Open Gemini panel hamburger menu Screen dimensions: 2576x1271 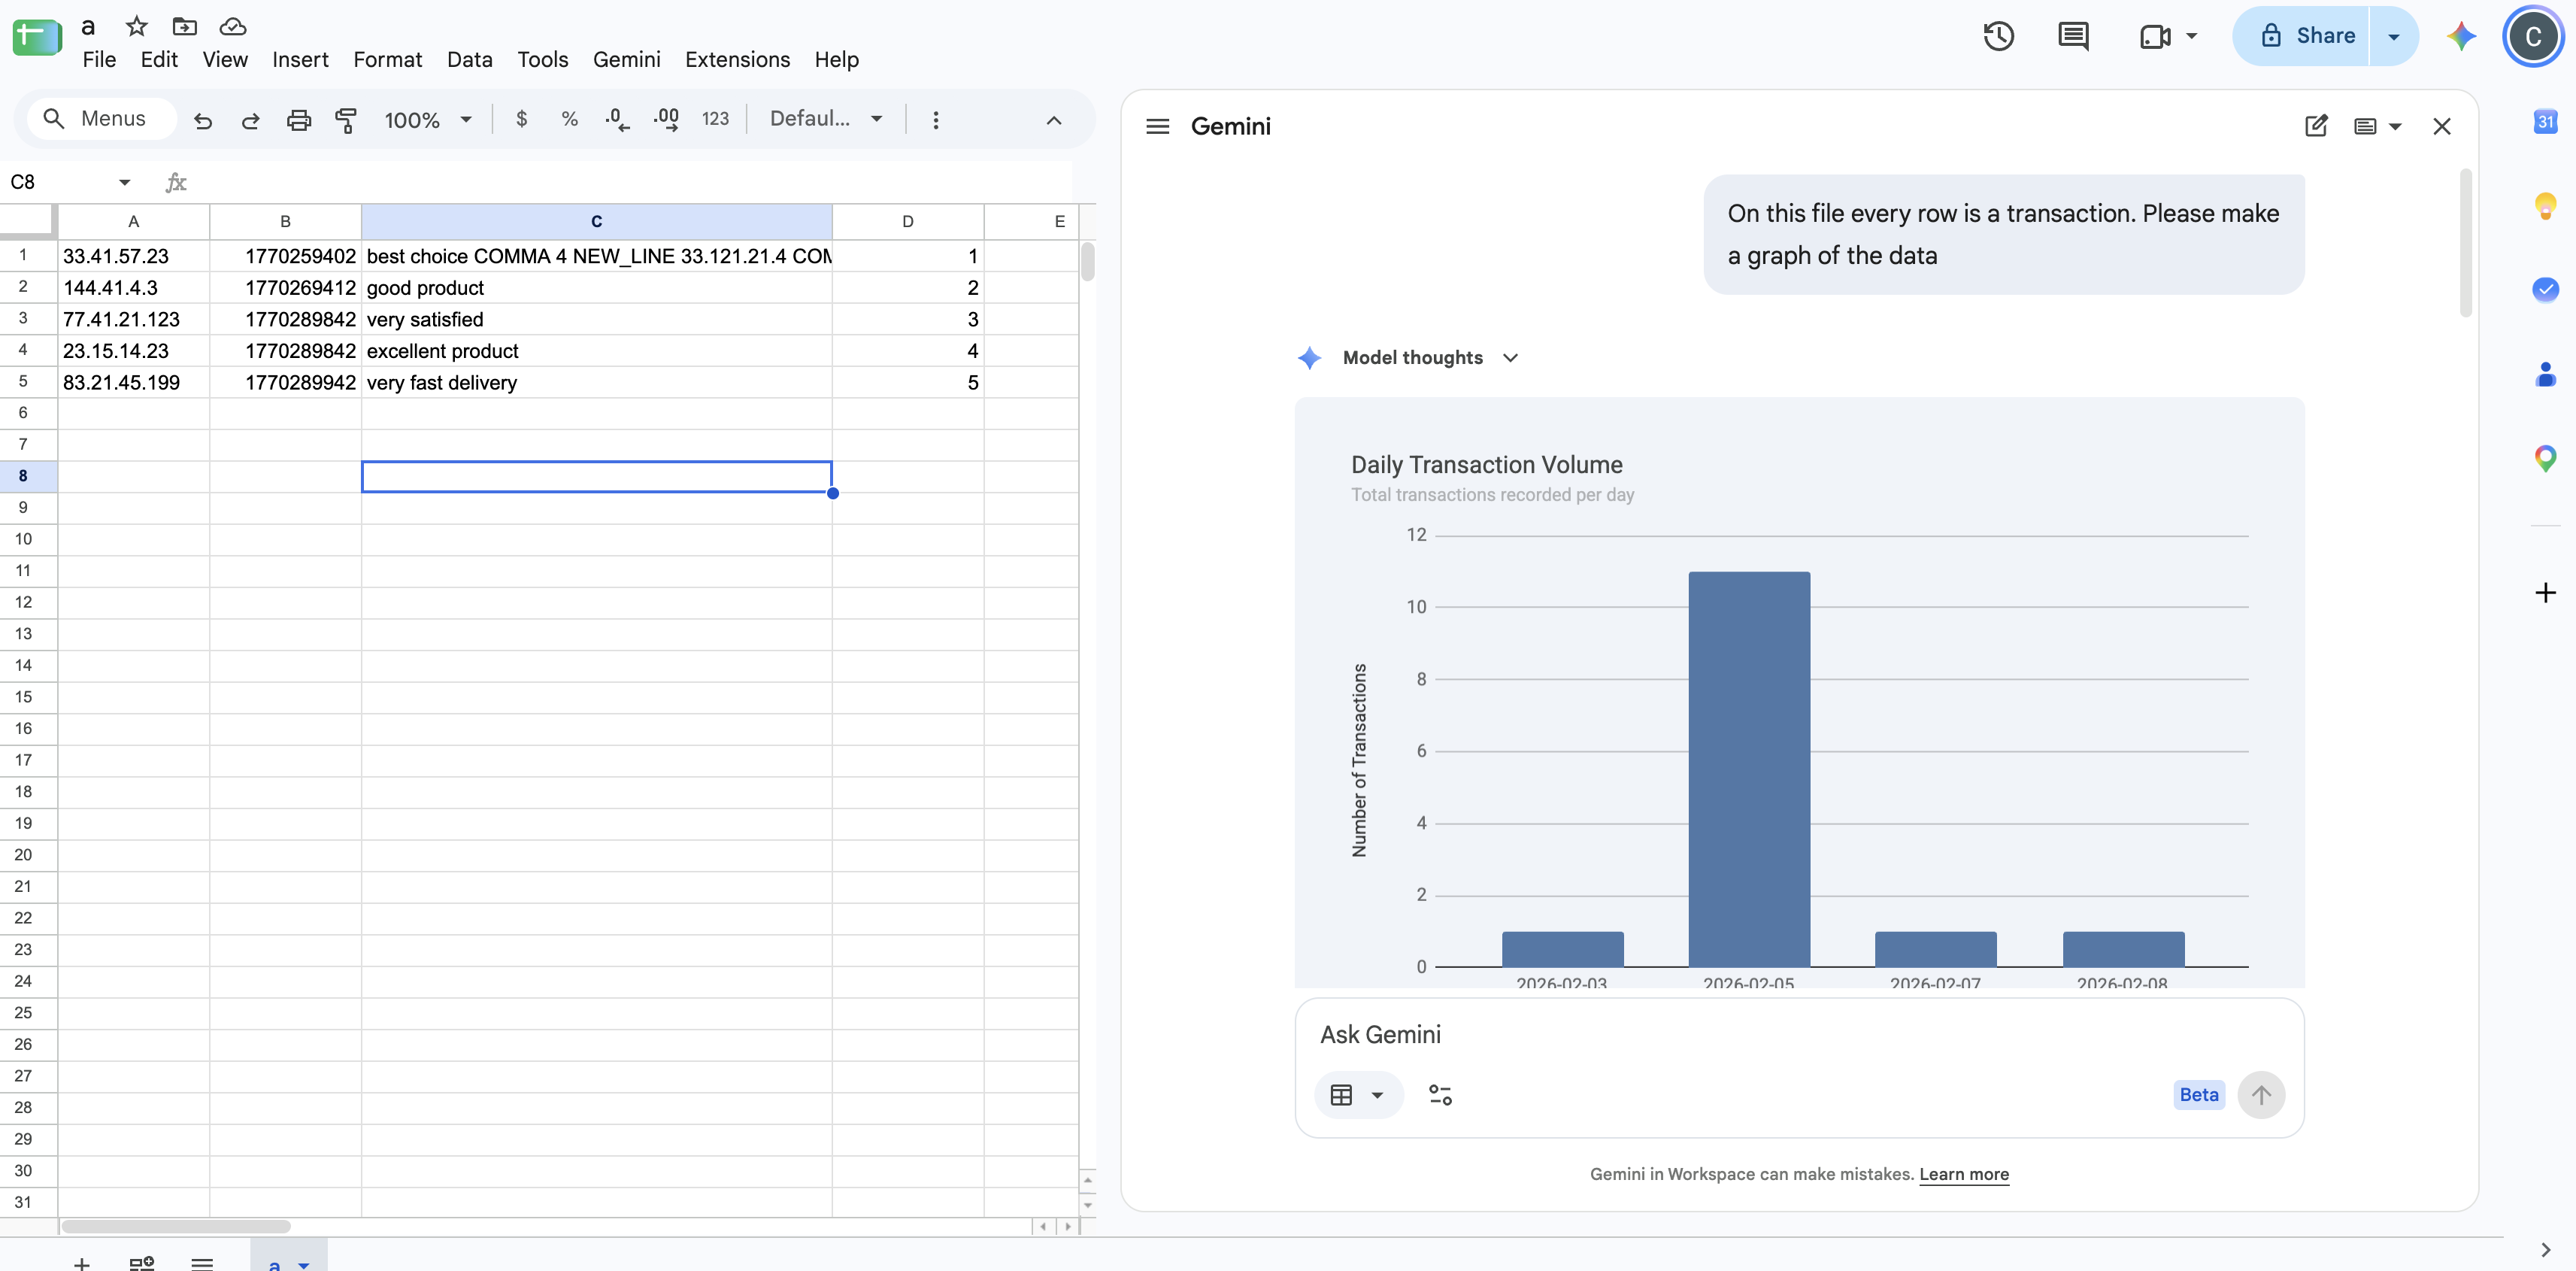pos(1157,126)
